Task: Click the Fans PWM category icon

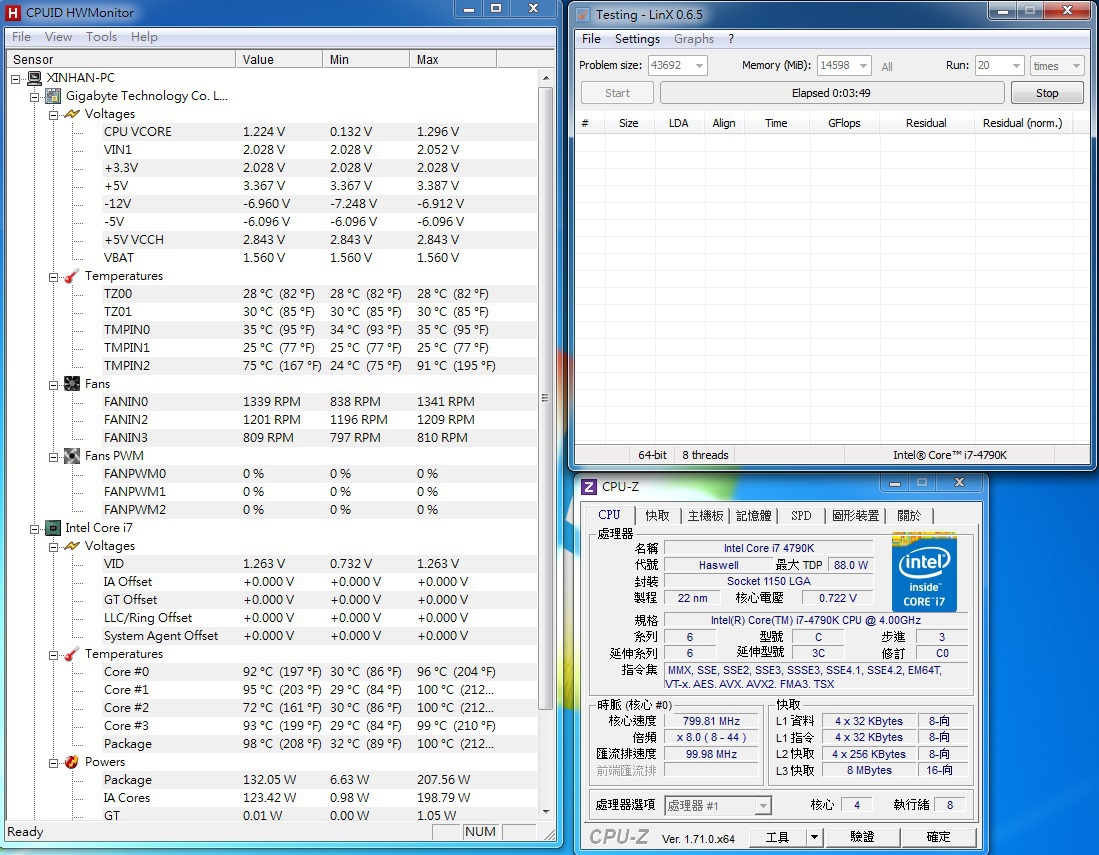Action: [x=71, y=456]
